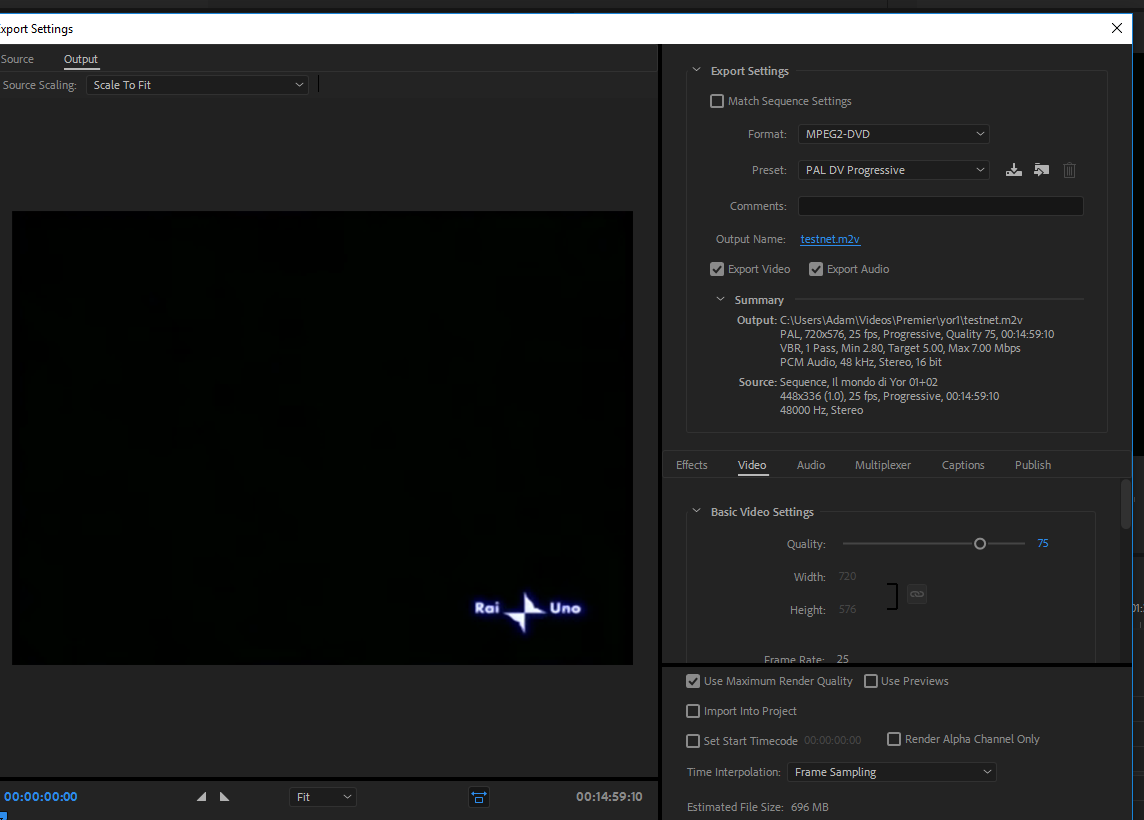Switch to the Publish tab
Screen dimensions: 1144x820
tap(1033, 465)
